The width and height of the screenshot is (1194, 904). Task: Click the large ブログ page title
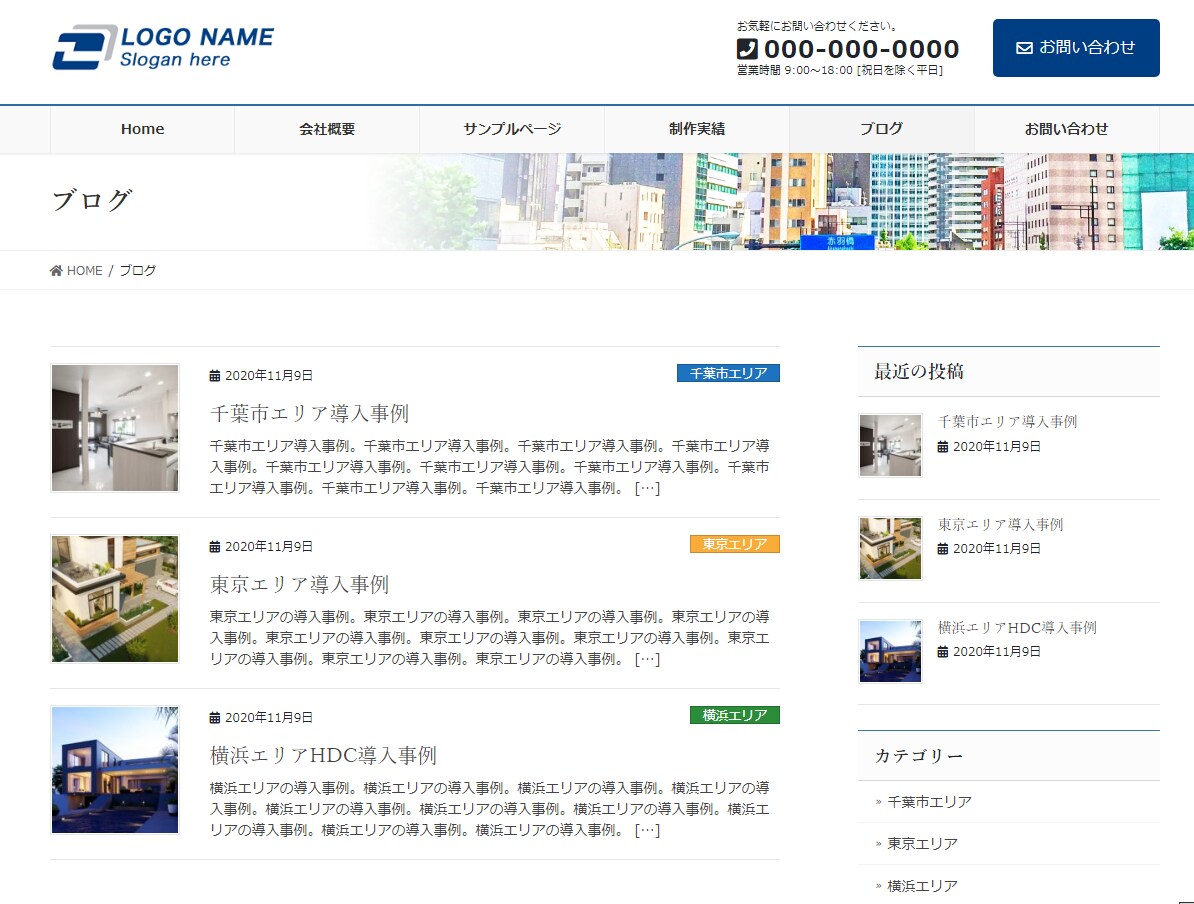click(x=92, y=200)
